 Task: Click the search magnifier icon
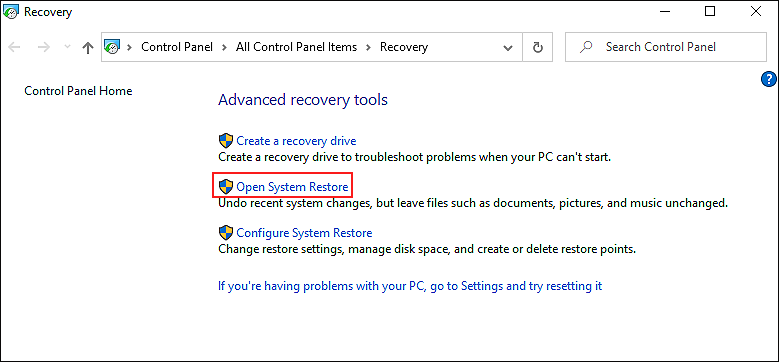(x=587, y=47)
